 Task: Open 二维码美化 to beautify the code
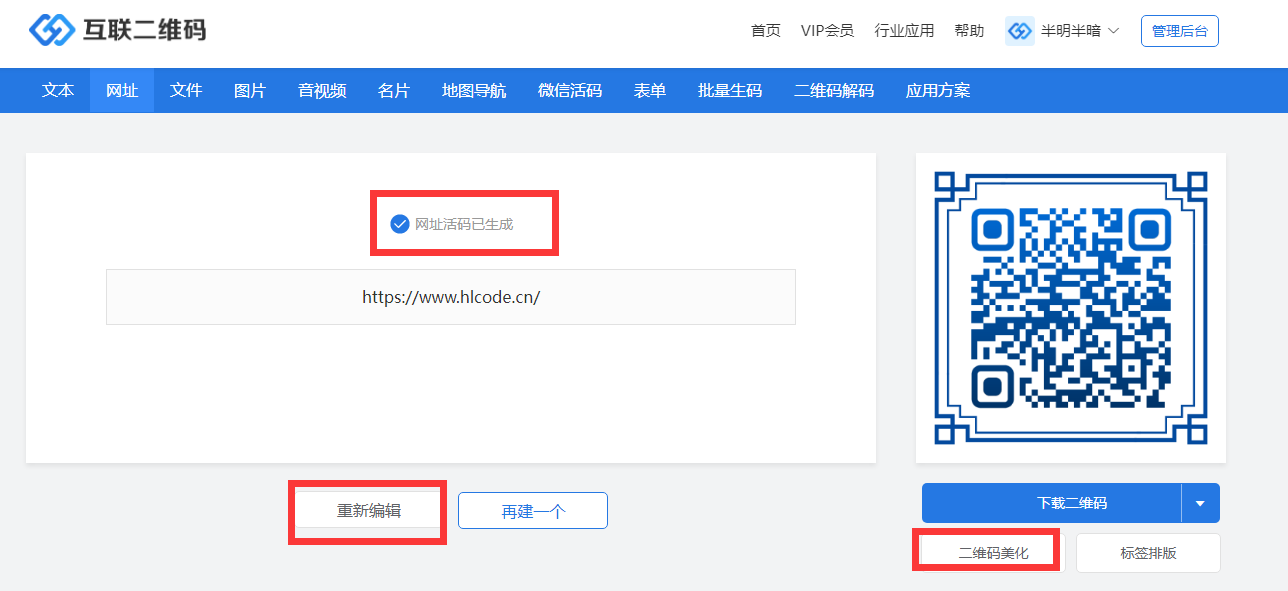(992, 552)
